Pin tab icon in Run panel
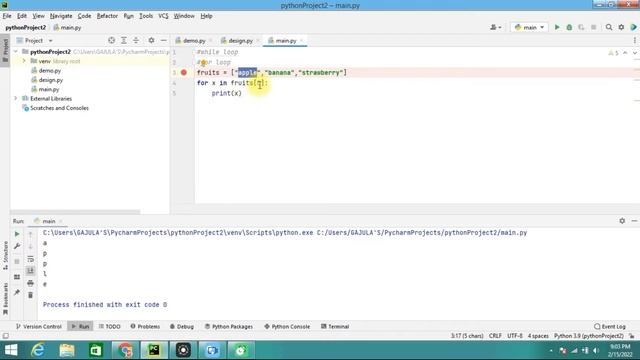 point(17,292)
